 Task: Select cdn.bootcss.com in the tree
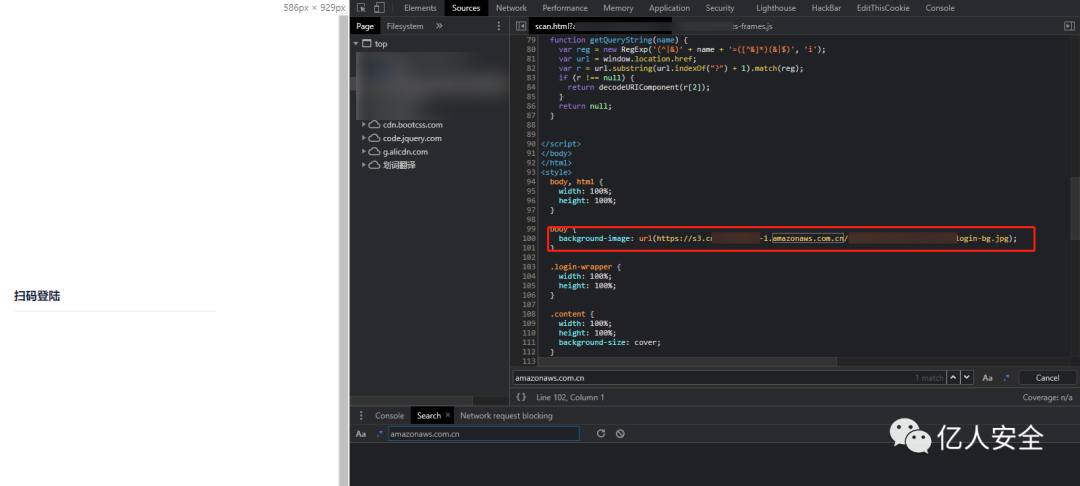click(x=413, y=125)
